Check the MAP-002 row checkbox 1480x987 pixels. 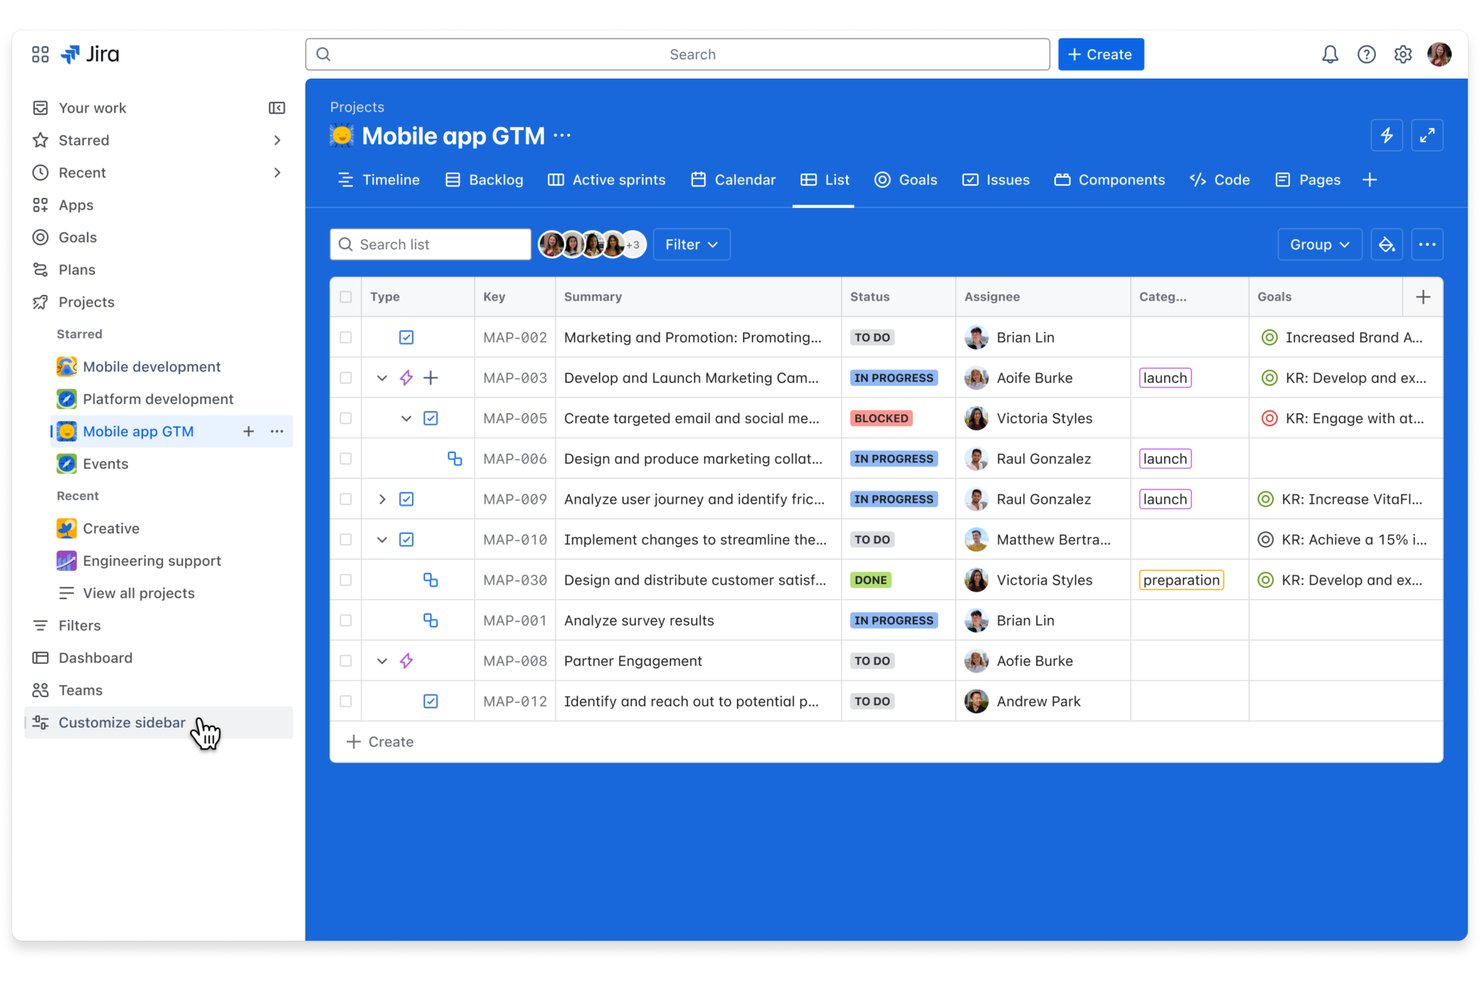[x=346, y=338]
